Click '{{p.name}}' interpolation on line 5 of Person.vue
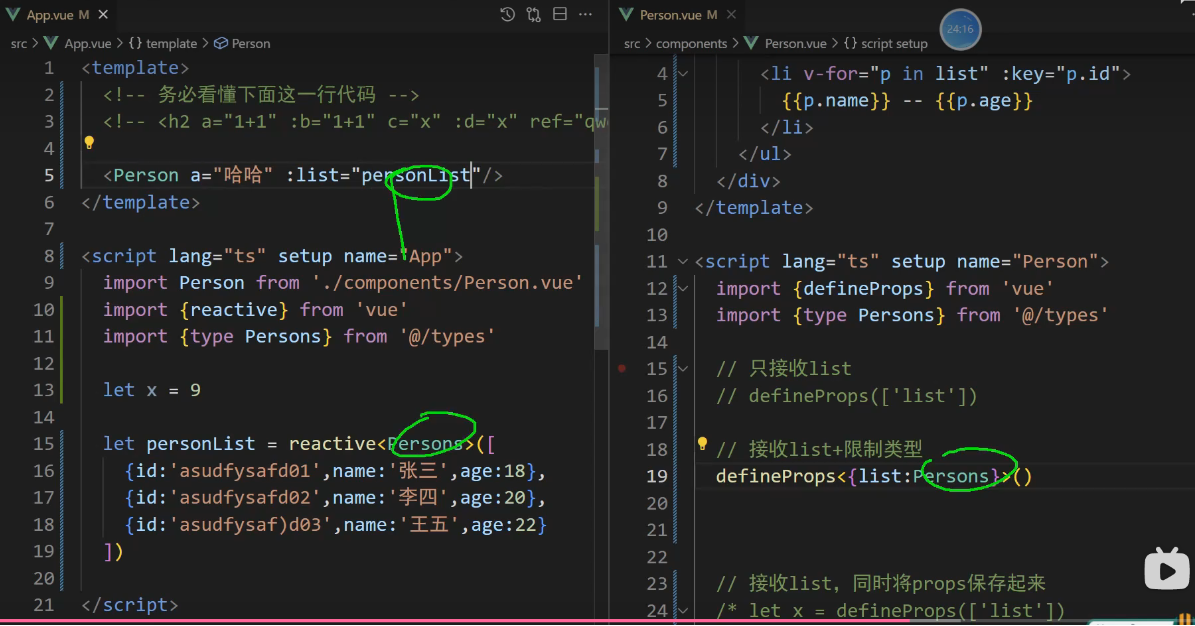The image size is (1195, 626). point(836,101)
